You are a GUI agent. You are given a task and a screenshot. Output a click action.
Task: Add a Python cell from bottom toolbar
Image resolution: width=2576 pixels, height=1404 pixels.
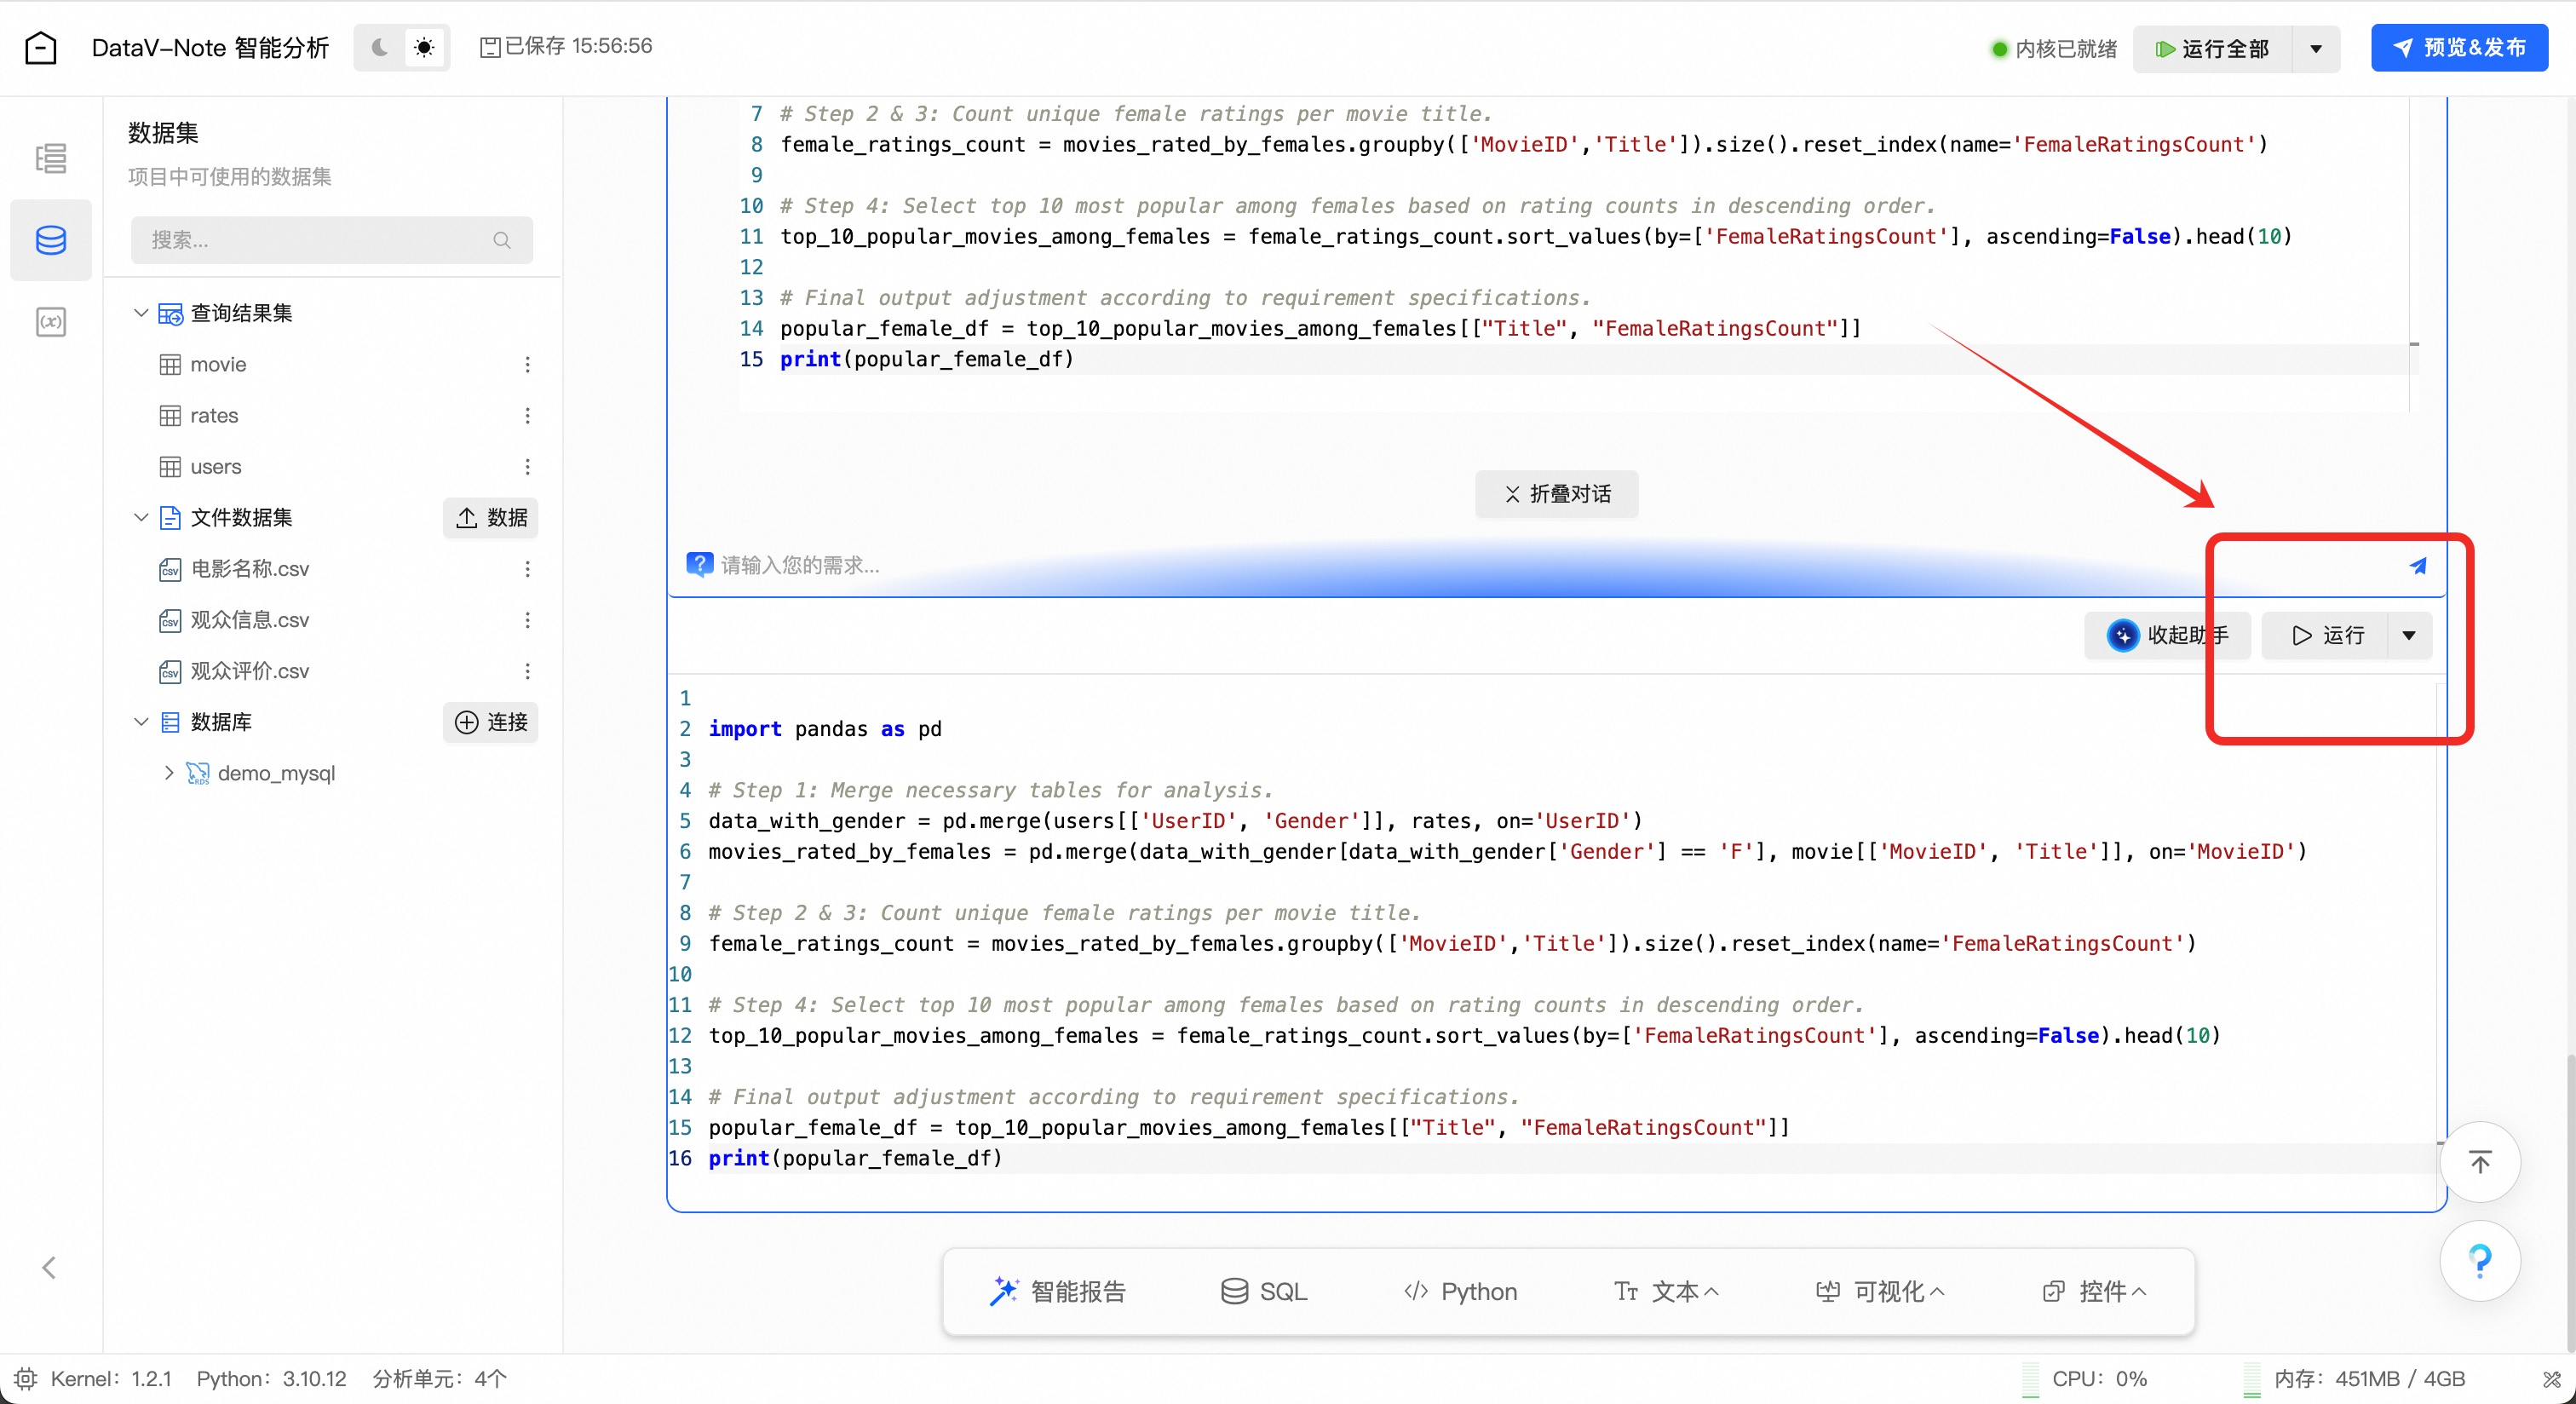click(x=1460, y=1291)
